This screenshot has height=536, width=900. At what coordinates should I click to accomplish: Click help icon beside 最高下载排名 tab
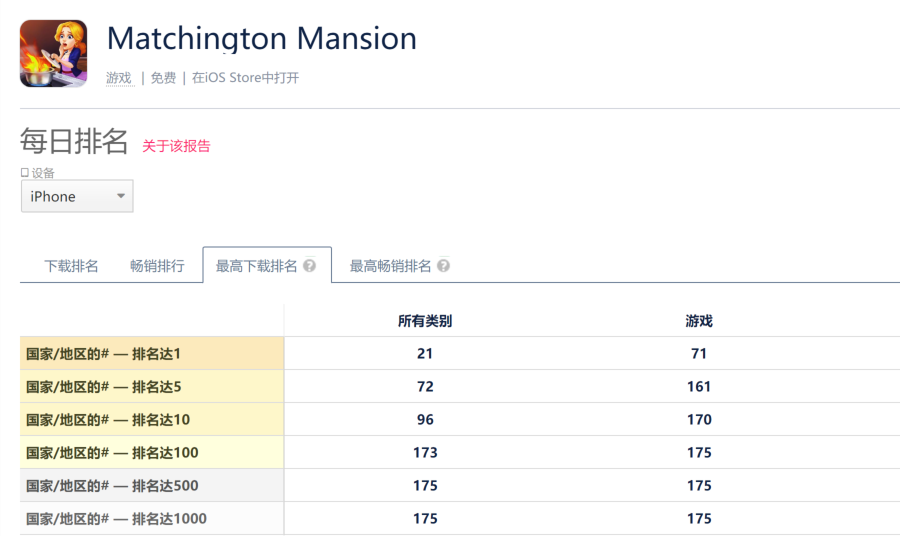click(x=310, y=266)
